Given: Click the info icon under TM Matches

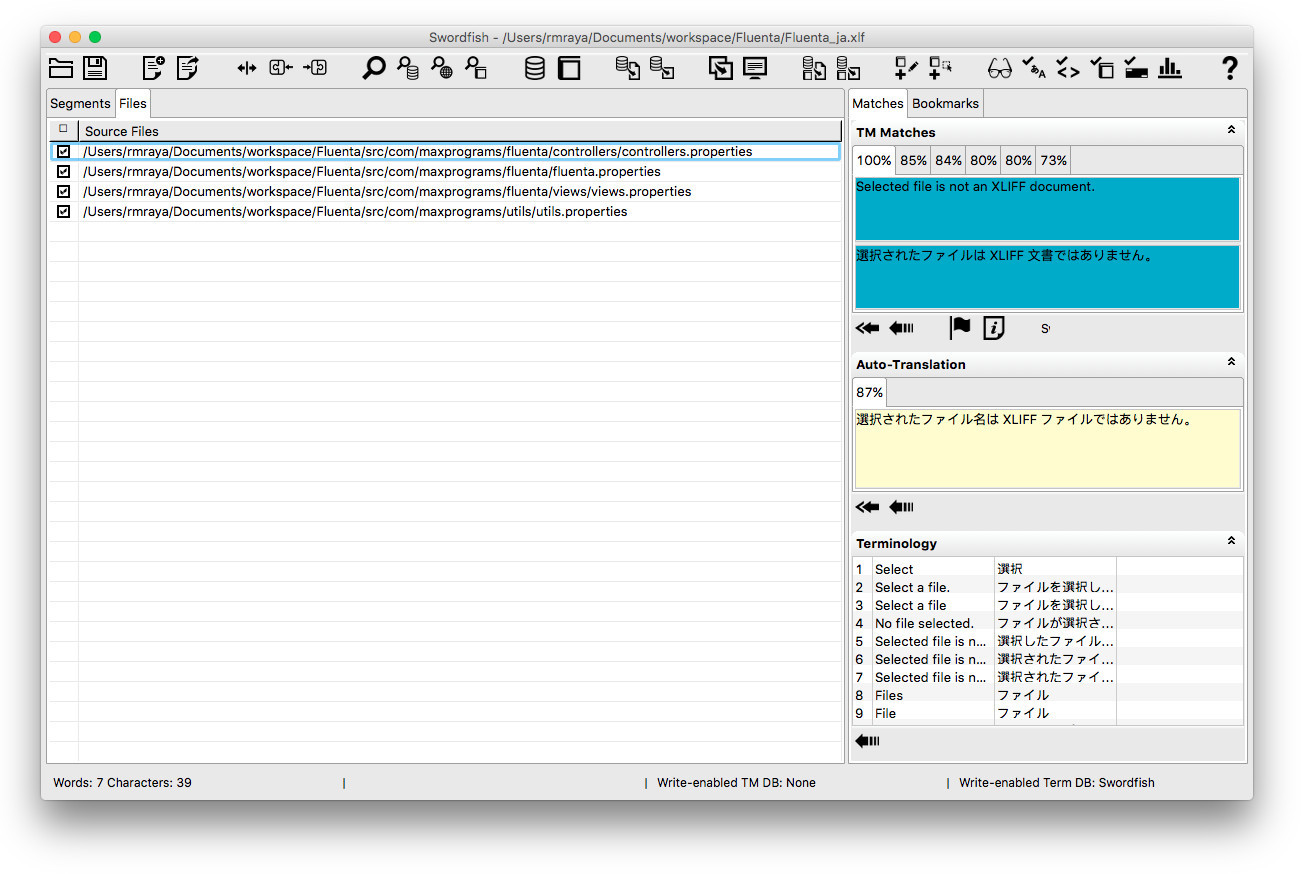Looking at the screenshot, I should tap(994, 328).
